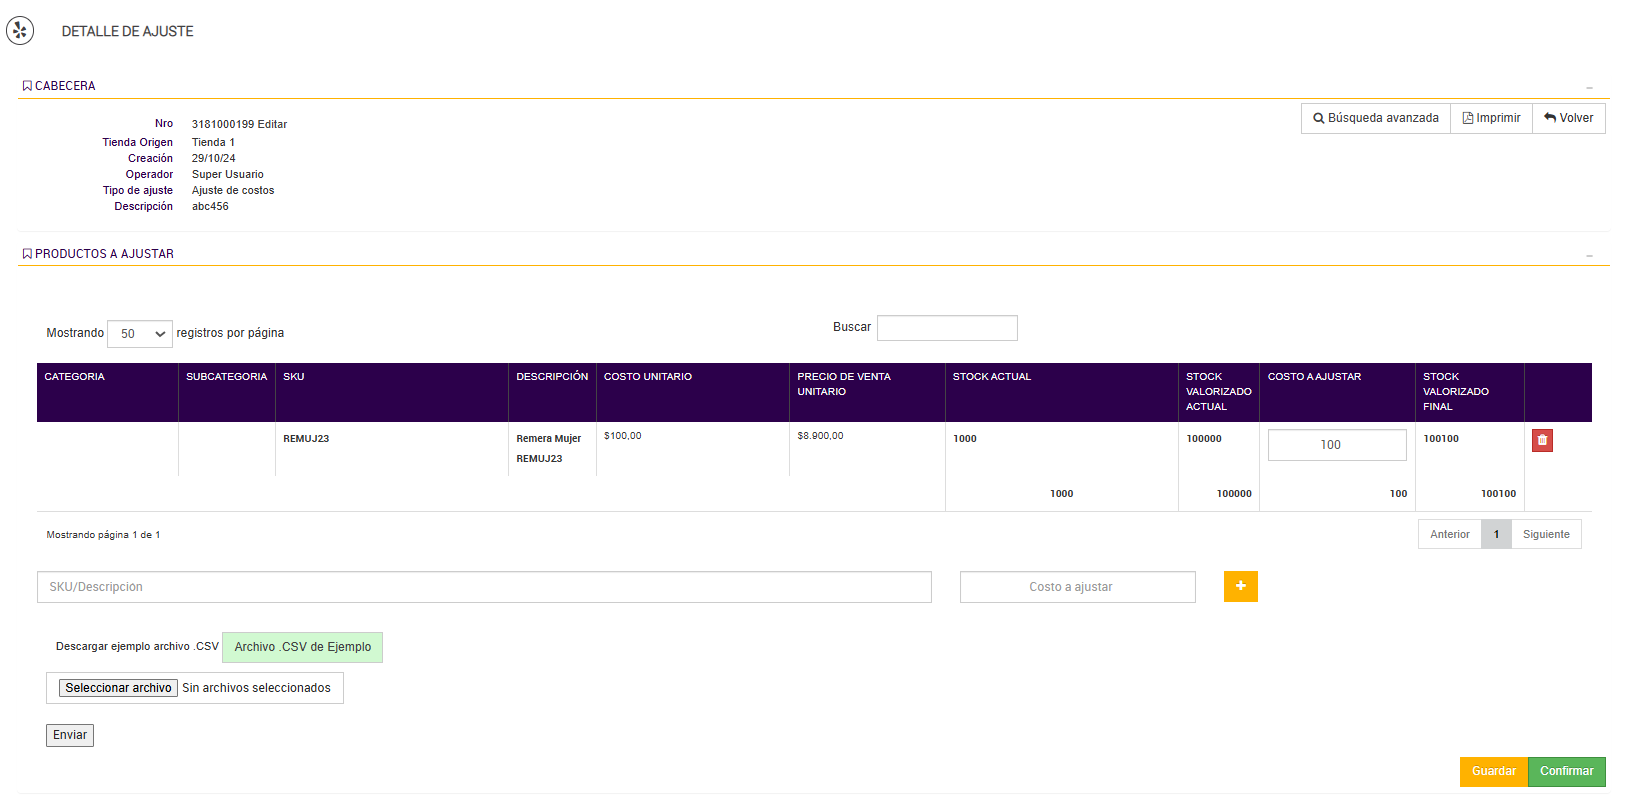Collapse the PRODUCTOS A AJUSTAR section
The image size is (1632, 797).
(1589, 255)
